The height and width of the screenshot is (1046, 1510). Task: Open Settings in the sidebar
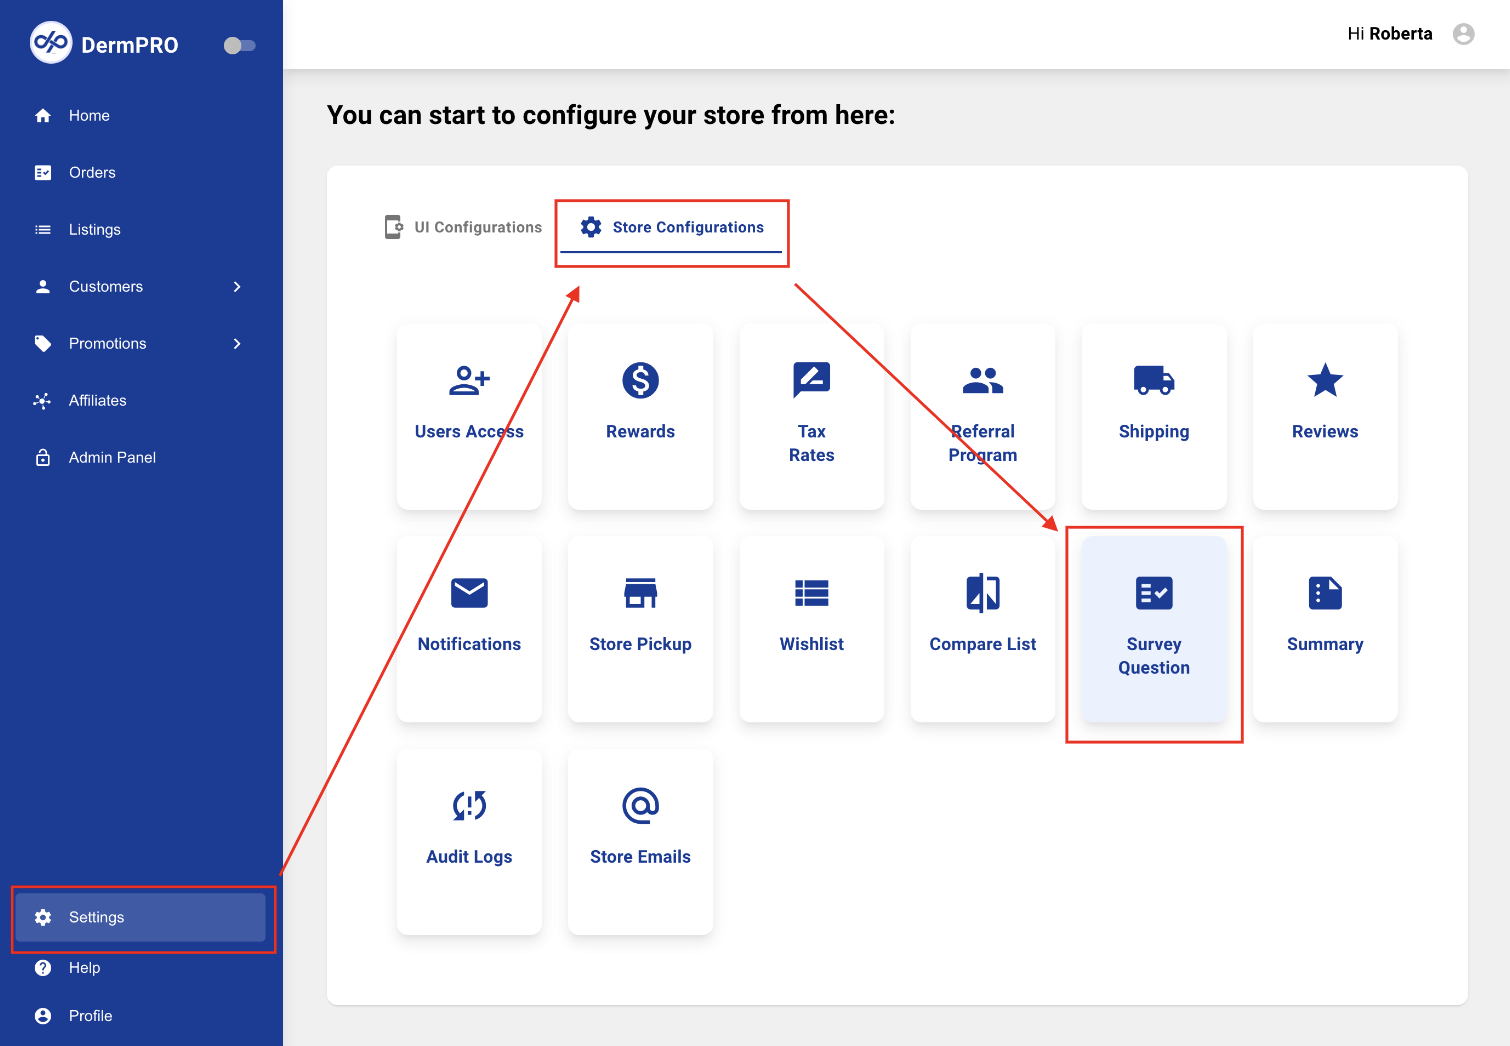tap(141, 917)
